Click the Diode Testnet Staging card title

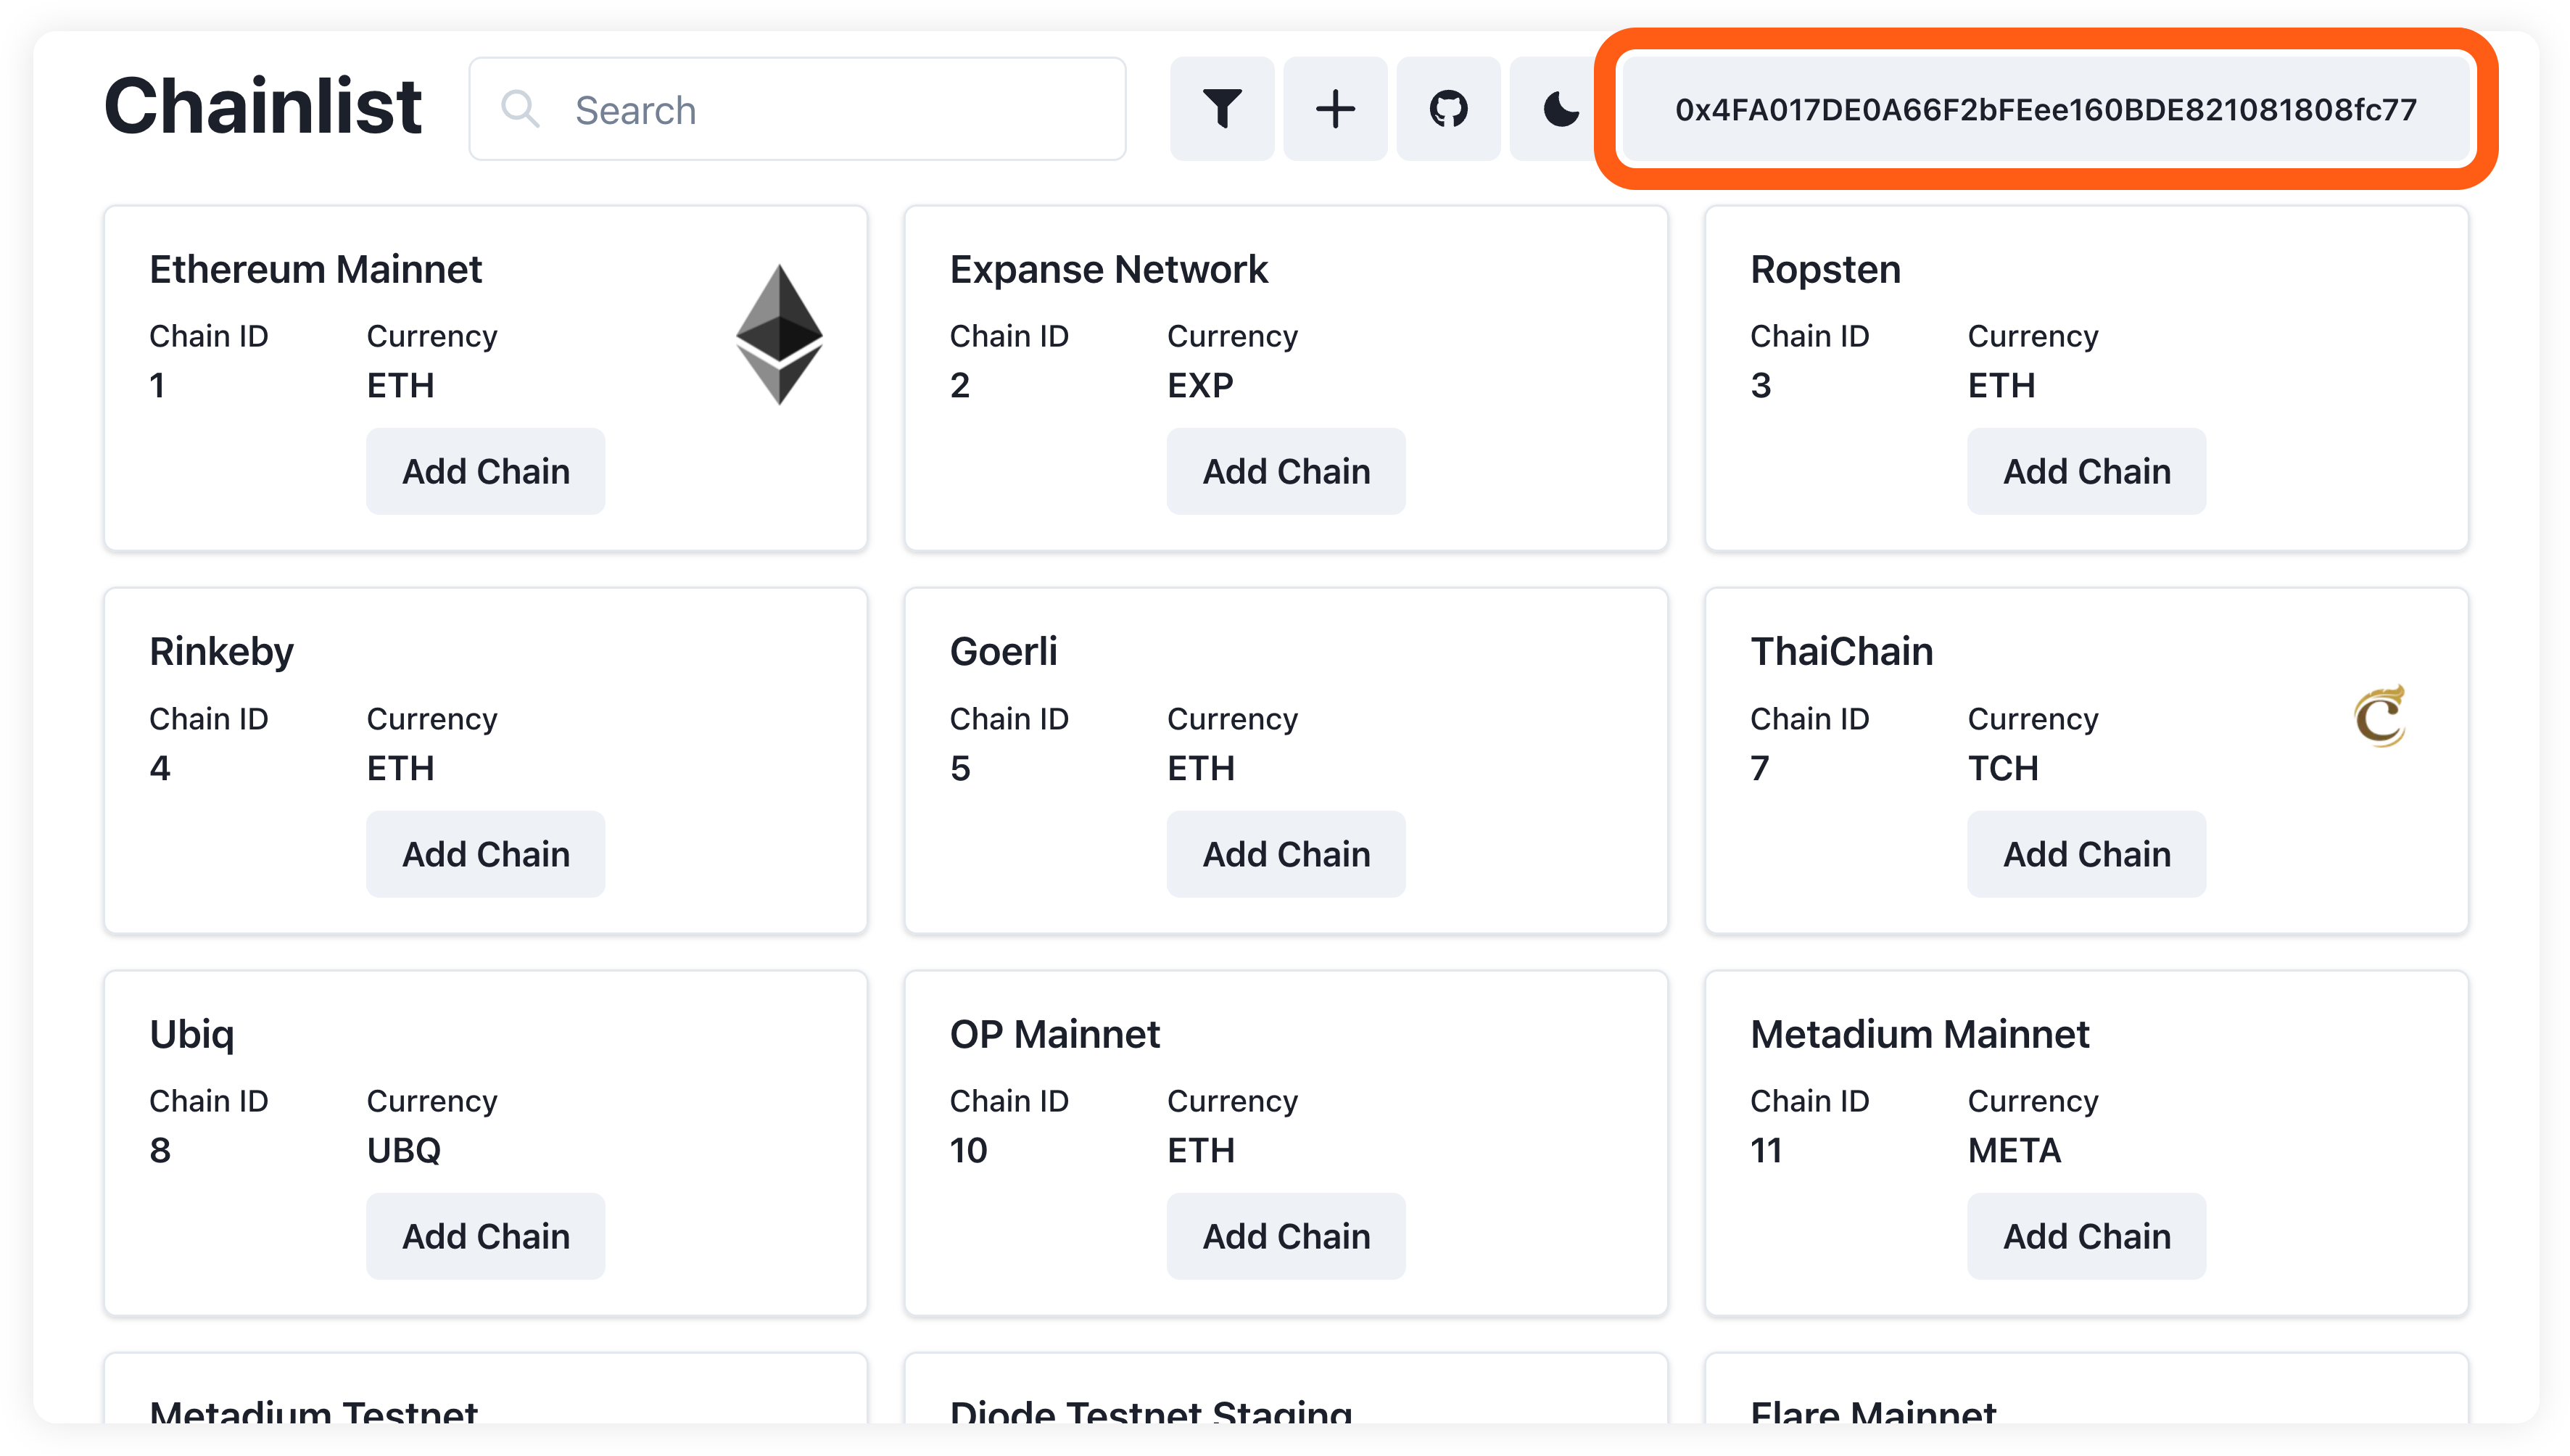[1151, 1411]
